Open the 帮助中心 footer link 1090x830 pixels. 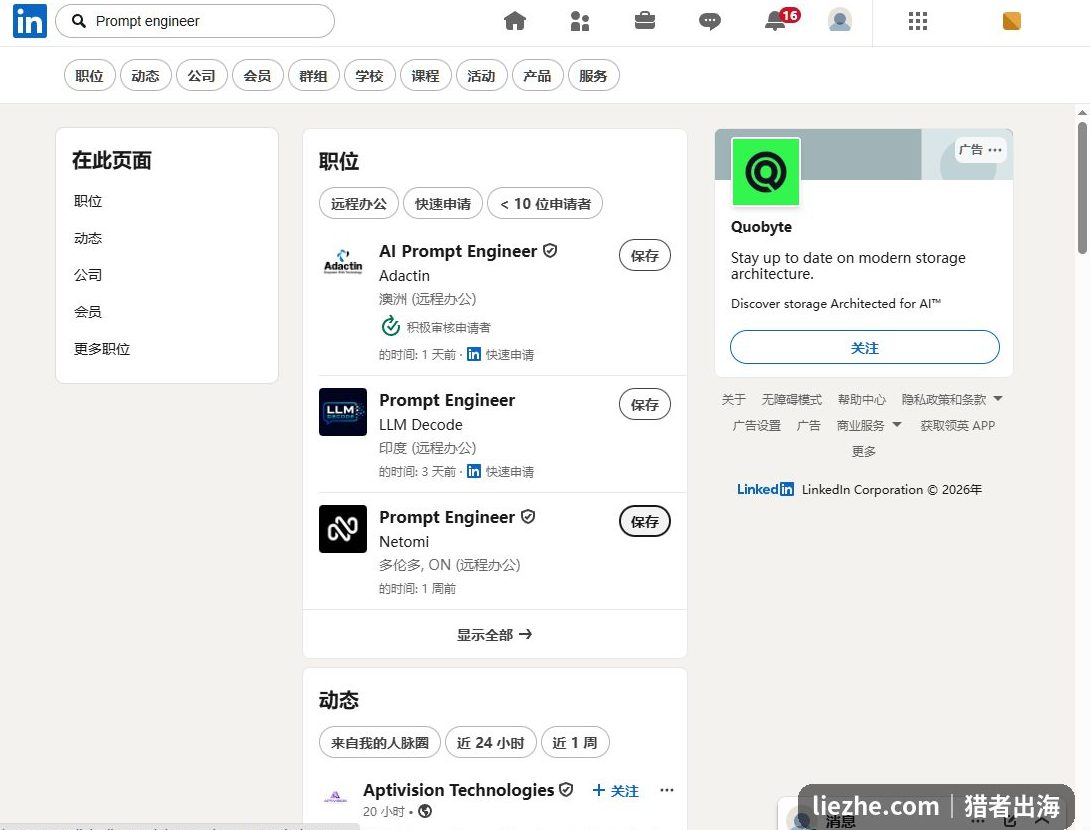click(x=861, y=399)
